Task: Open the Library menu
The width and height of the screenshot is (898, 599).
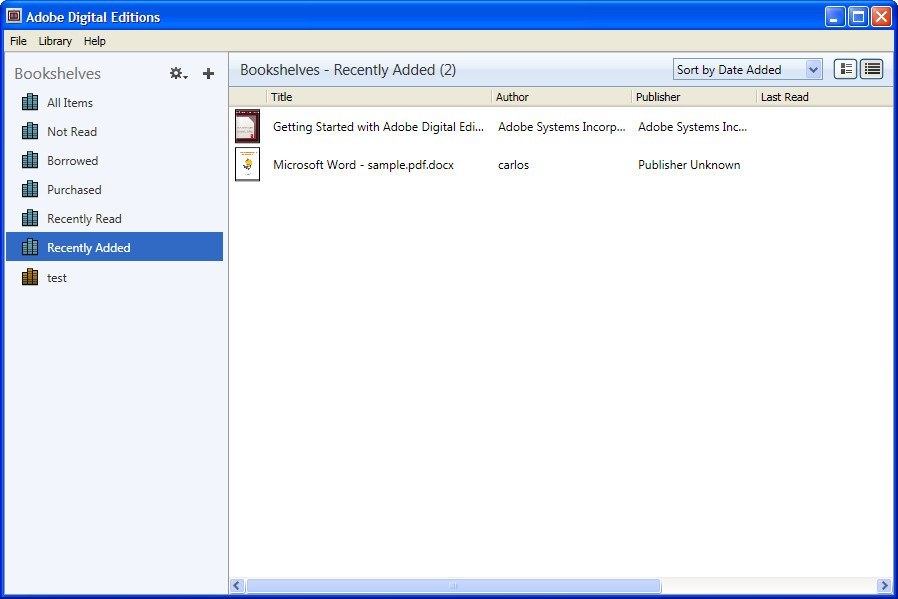Action: pyautogui.click(x=55, y=41)
